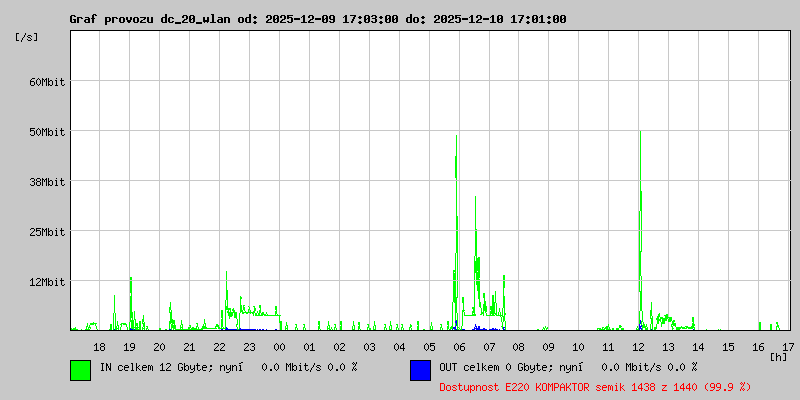Click the '12' hour label on x-axis
The height and width of the screenshot is (400, 800).
(639, 347)
